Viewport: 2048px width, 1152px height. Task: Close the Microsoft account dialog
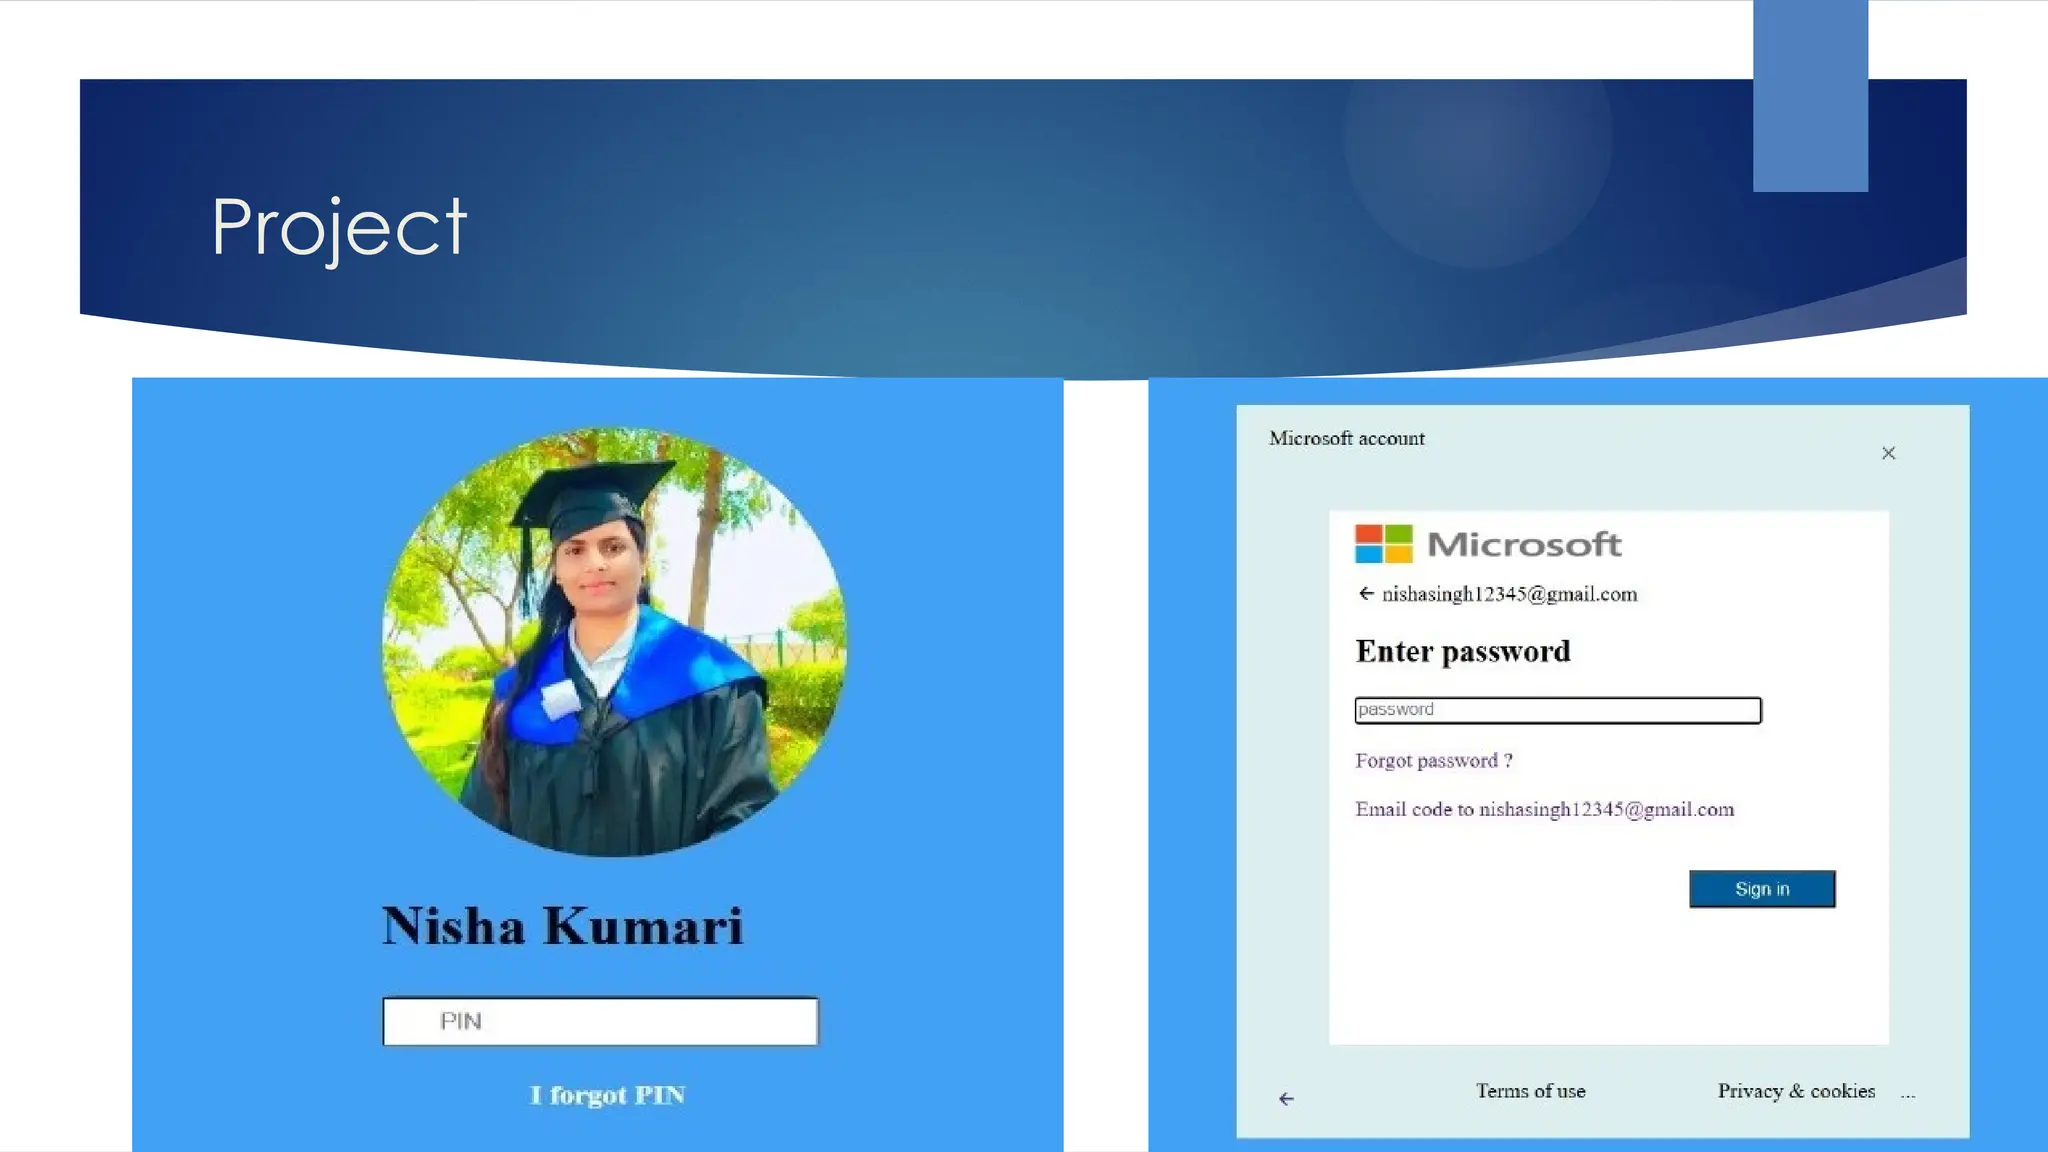(x=1888, y=453)
